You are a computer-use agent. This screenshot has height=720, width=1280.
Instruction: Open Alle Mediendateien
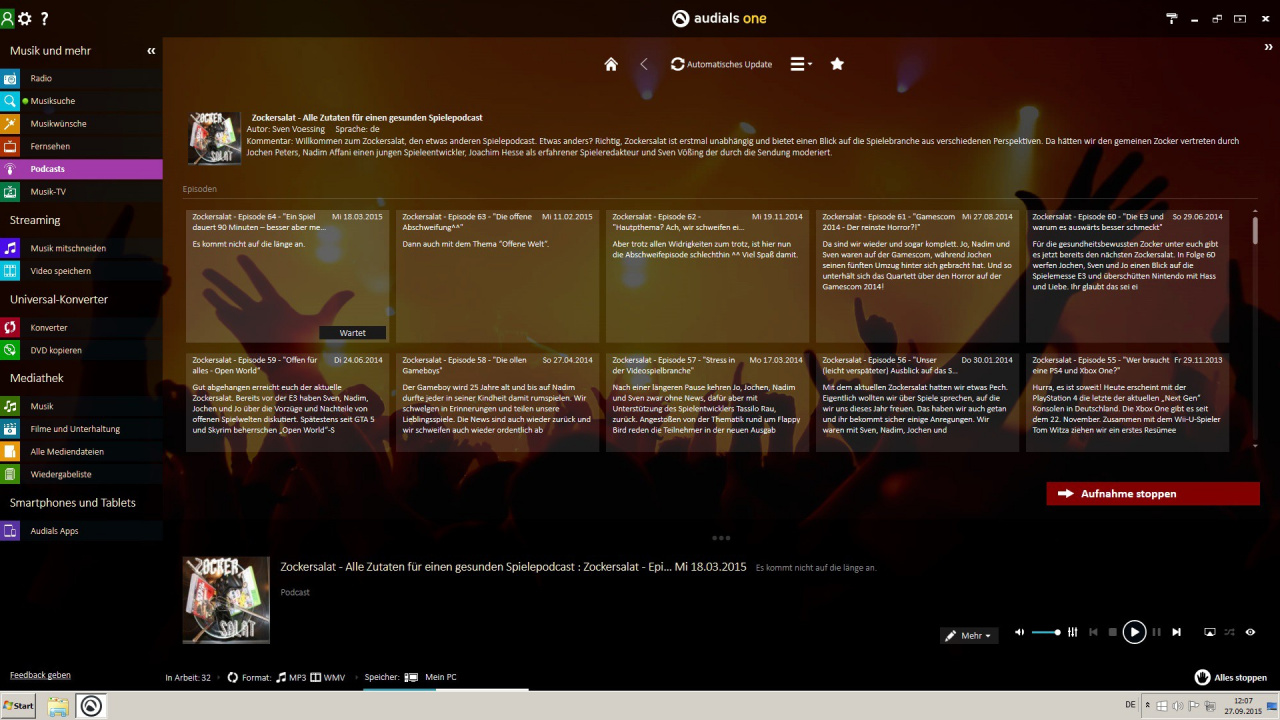(81, 451)
